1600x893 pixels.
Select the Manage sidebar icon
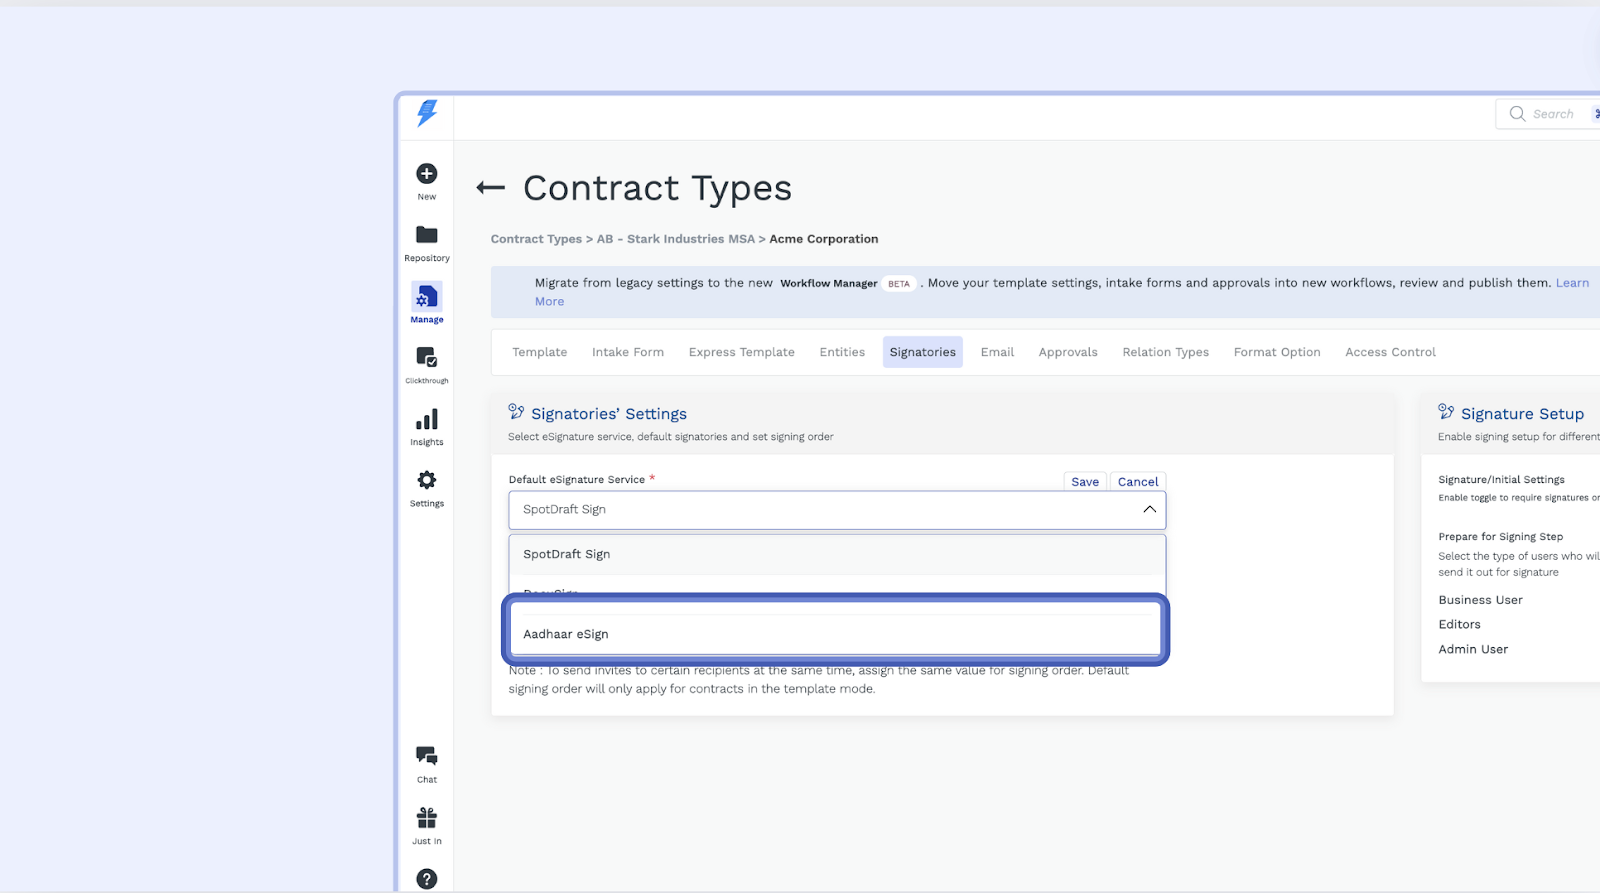click(x=427, y=297)
